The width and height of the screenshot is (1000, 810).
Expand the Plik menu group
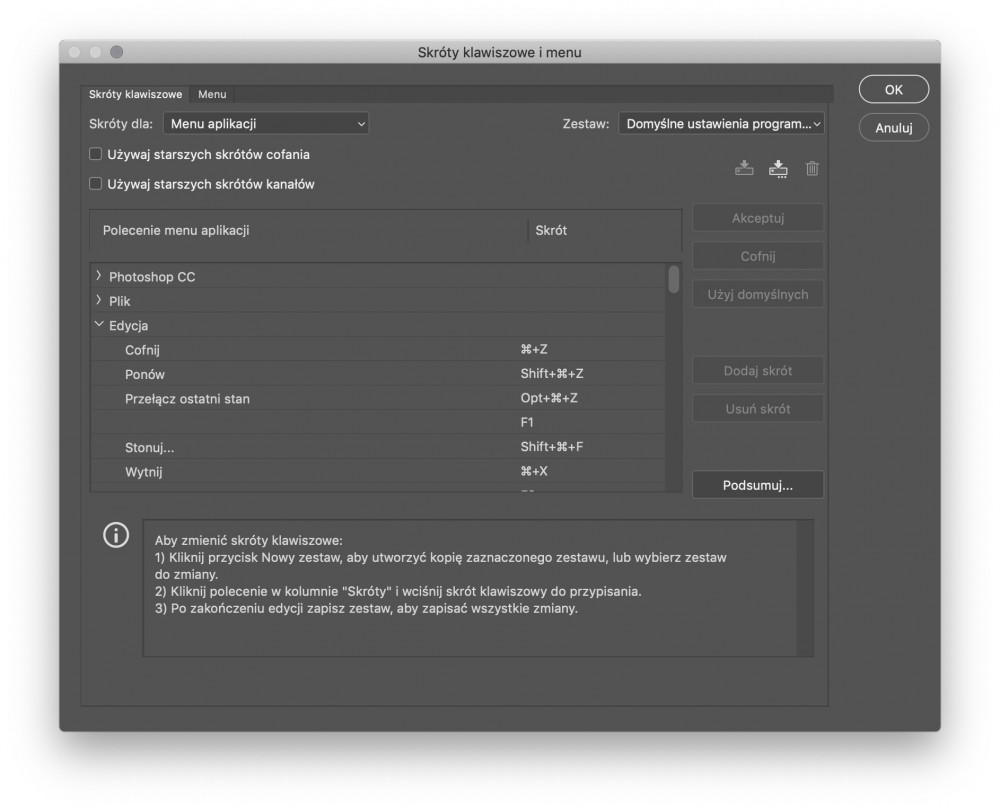(99, 300)
